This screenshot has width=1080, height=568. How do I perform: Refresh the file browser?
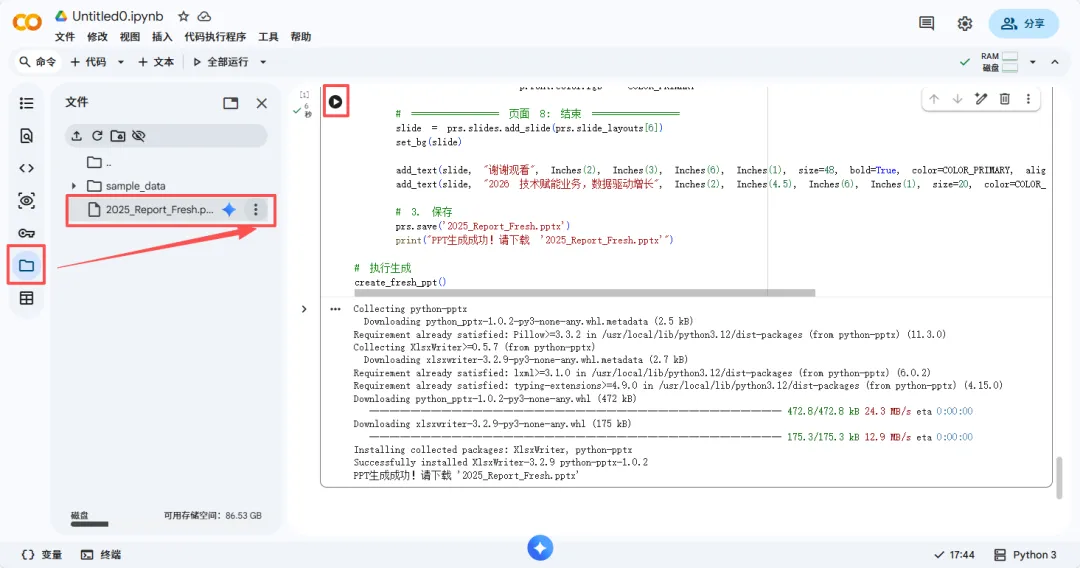click(x=97, y=136)
